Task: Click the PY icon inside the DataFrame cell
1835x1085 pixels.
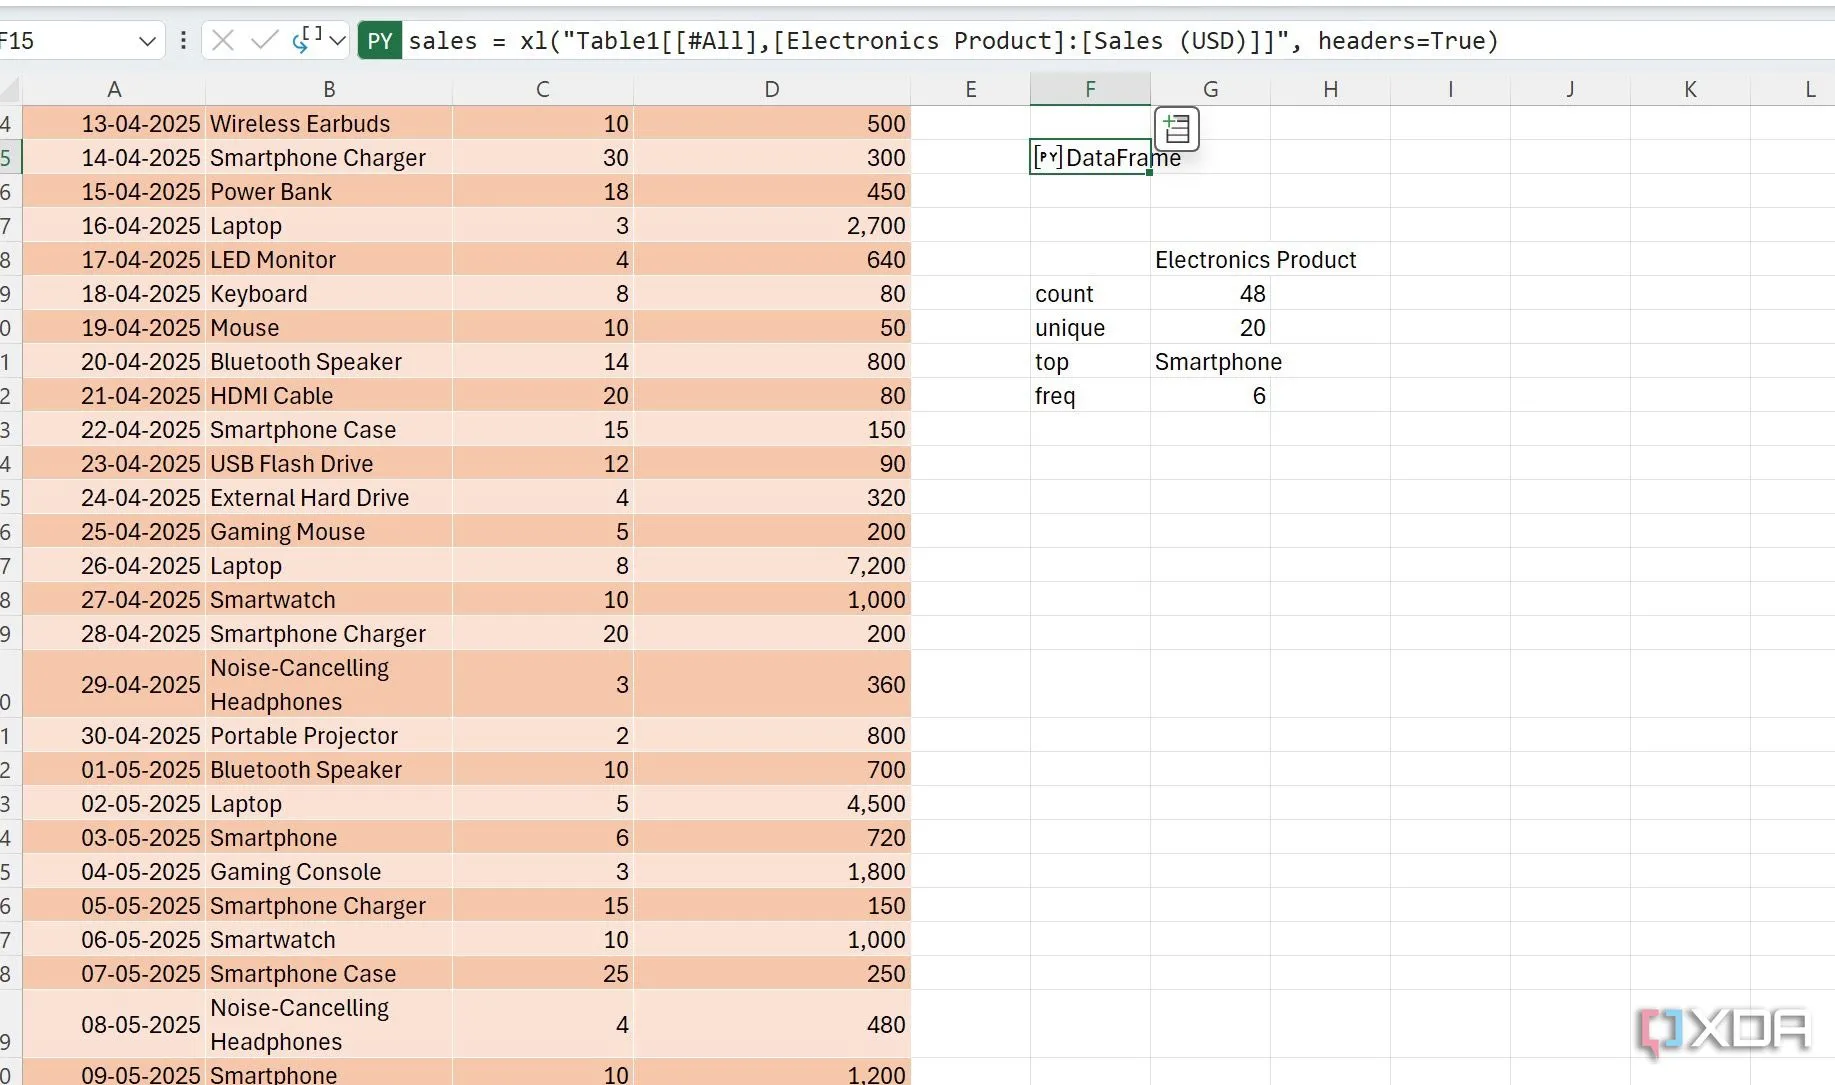Action: (x=1048, y=157)
